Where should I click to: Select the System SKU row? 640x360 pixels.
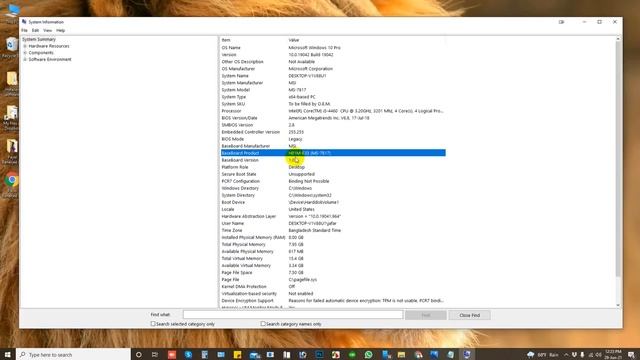(333, 104)
